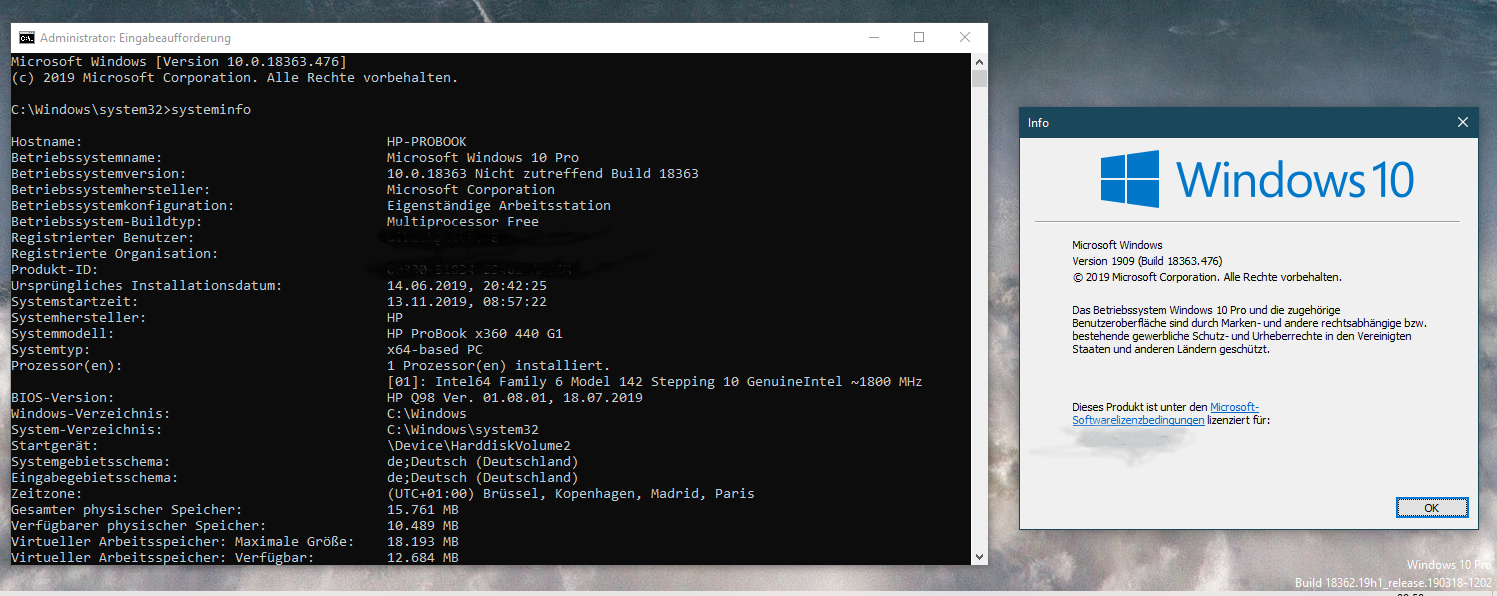This screenshot has height=596, width=1497.
Task: Click the boot time "13.11.2019, 08:57:22"
Action: [467, 302]
